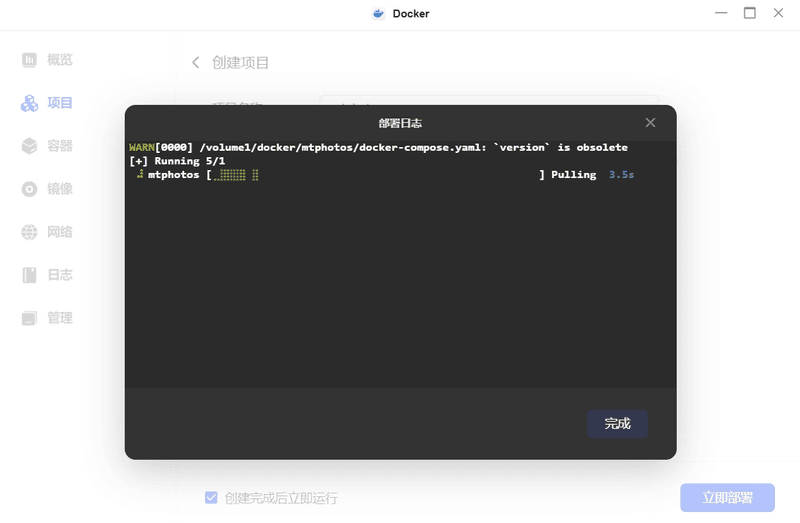Viewport: 800px width, 523px height.
Task: Close the Docker window
Action: (x=778, y=13)
